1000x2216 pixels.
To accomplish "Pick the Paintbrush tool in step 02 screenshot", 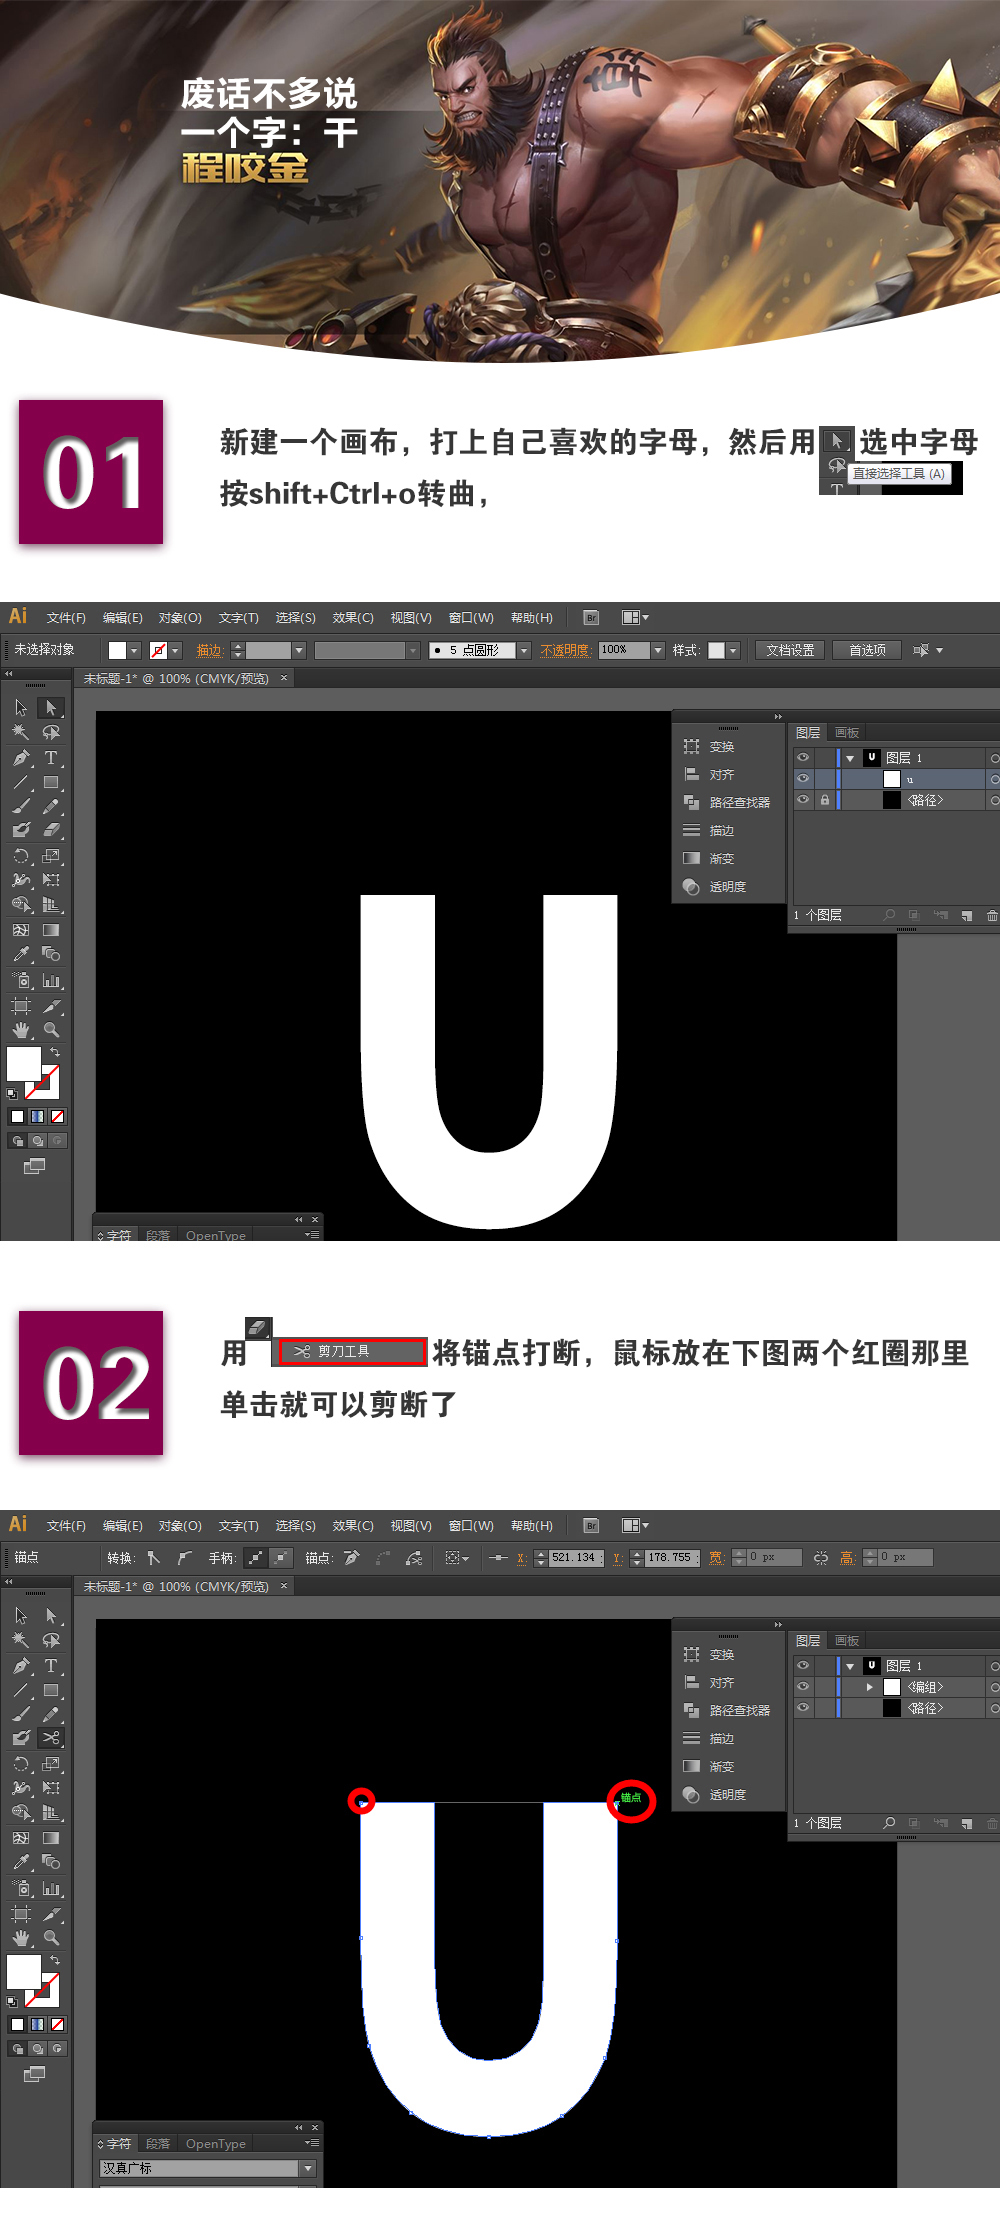I will 21,1714.
